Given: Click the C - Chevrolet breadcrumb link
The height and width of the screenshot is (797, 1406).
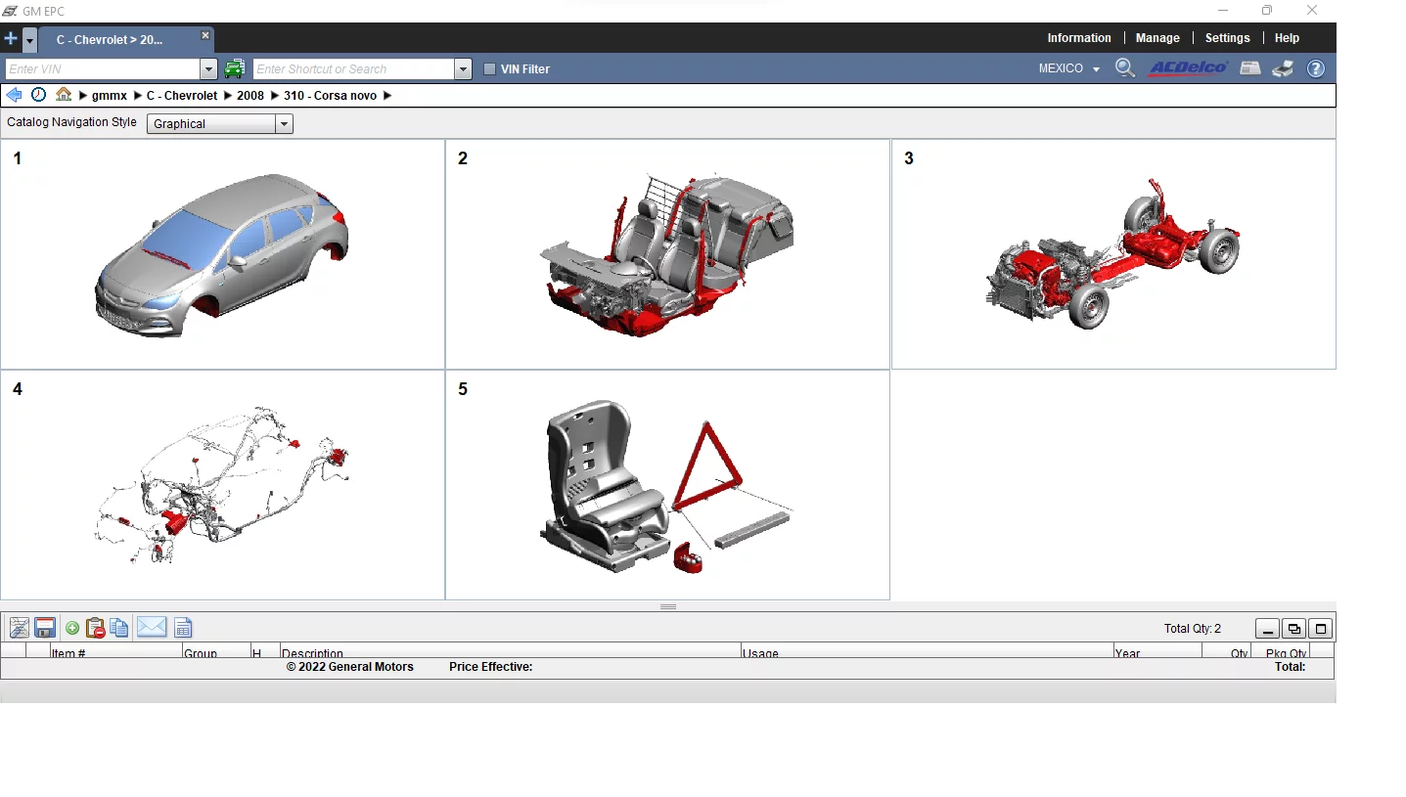Looking at the screenshot, I should [181, 96].
